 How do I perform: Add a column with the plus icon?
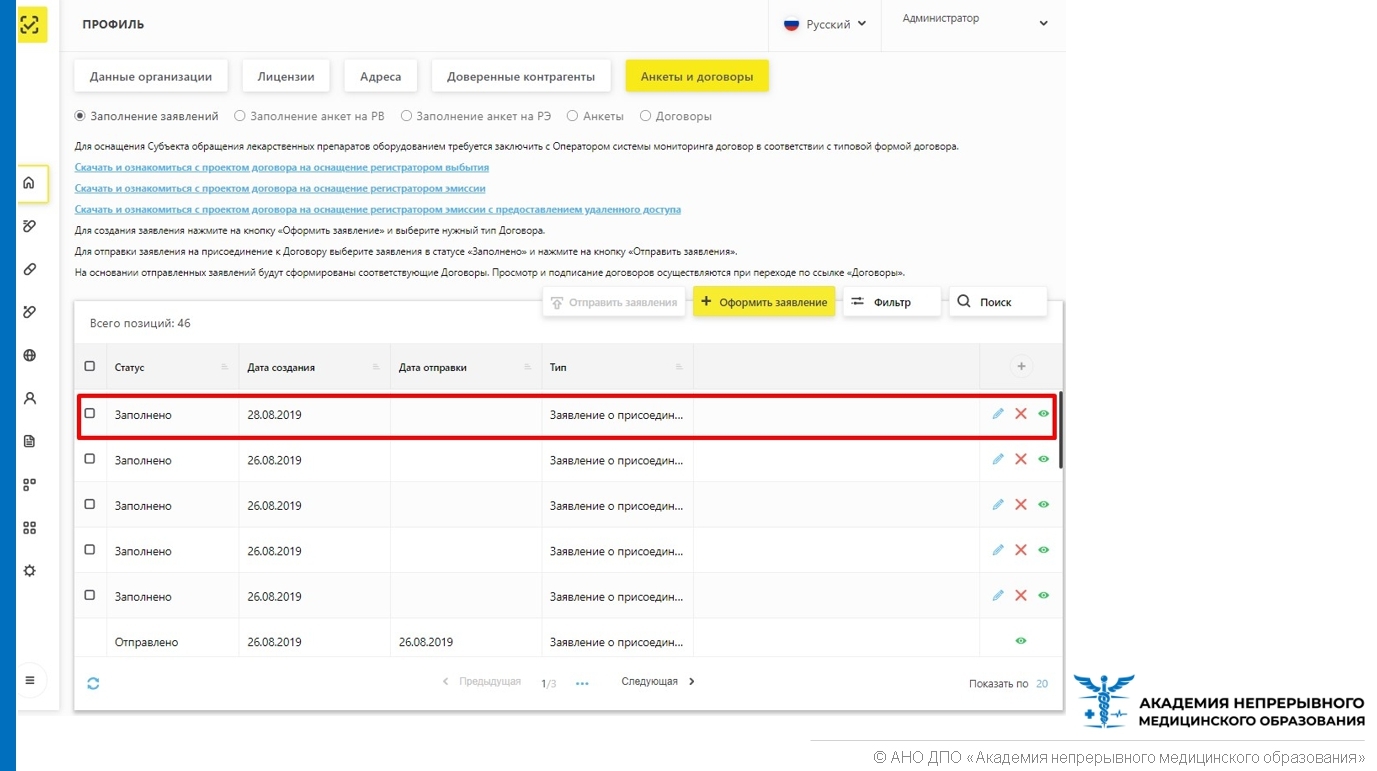coord(1021,367)
